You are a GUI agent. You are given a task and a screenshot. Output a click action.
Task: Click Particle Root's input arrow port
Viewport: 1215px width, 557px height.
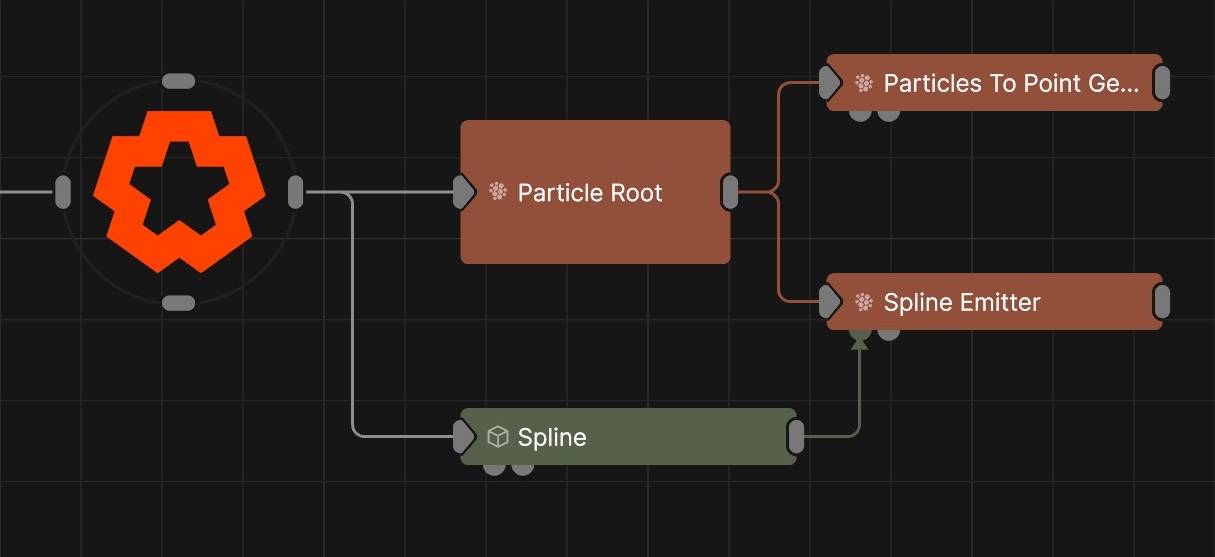click(x=463, y=192)
